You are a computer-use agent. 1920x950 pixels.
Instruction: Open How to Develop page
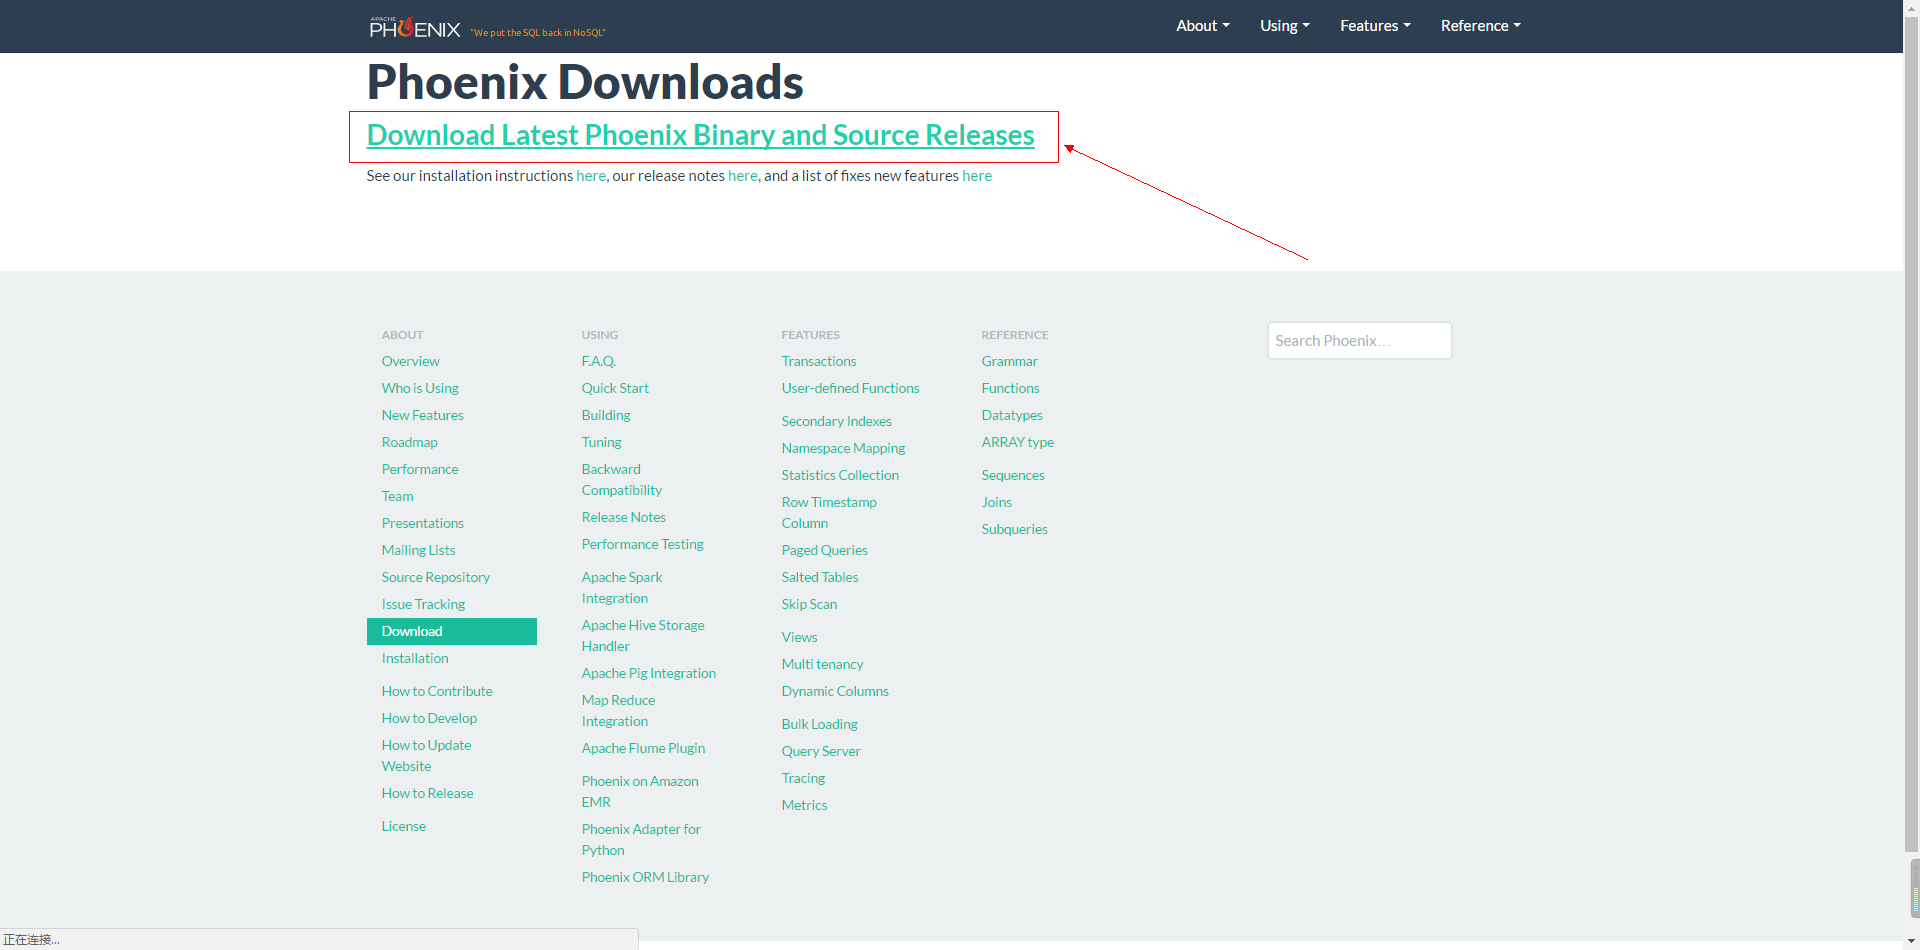click(x=429, y=718)
